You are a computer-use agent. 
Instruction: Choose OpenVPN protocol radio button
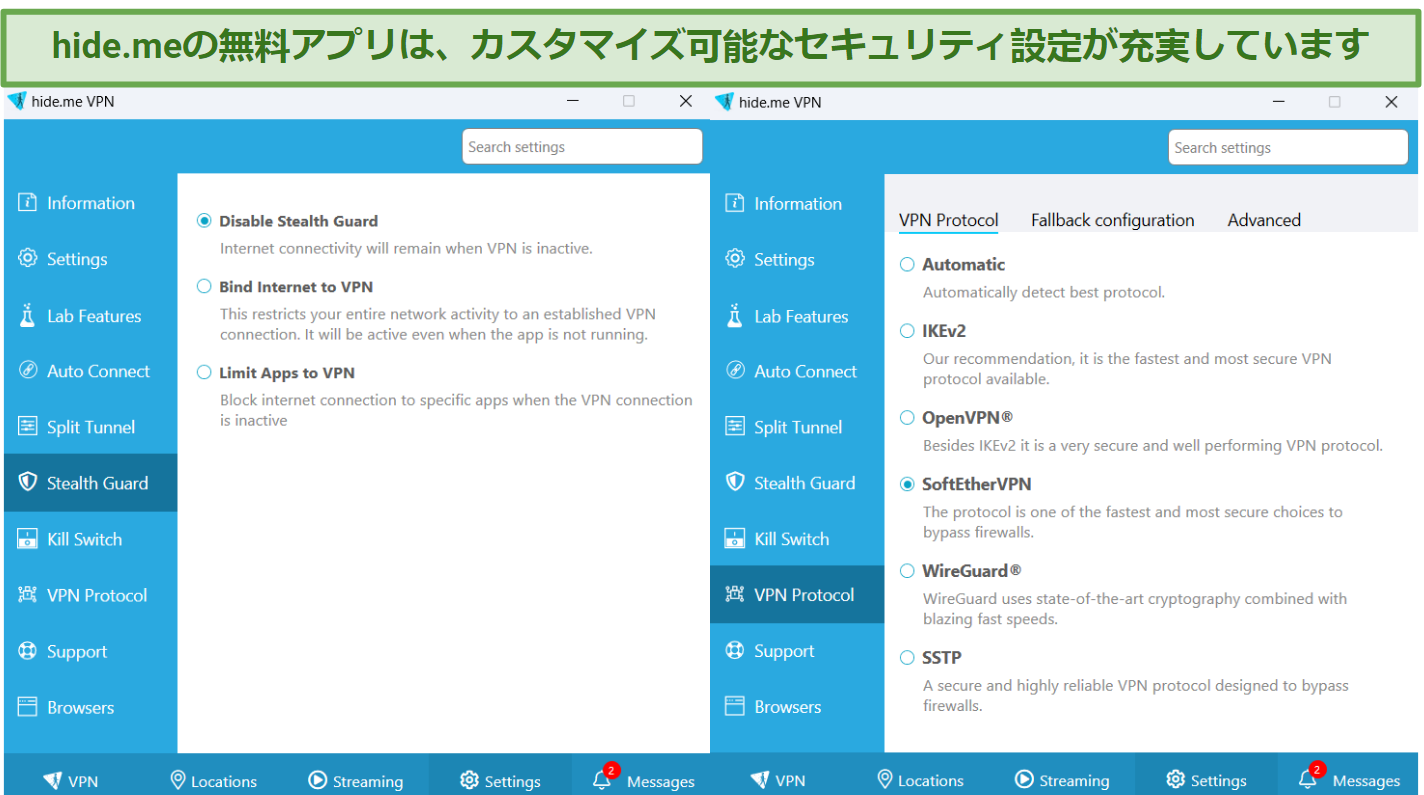(907, 418)
